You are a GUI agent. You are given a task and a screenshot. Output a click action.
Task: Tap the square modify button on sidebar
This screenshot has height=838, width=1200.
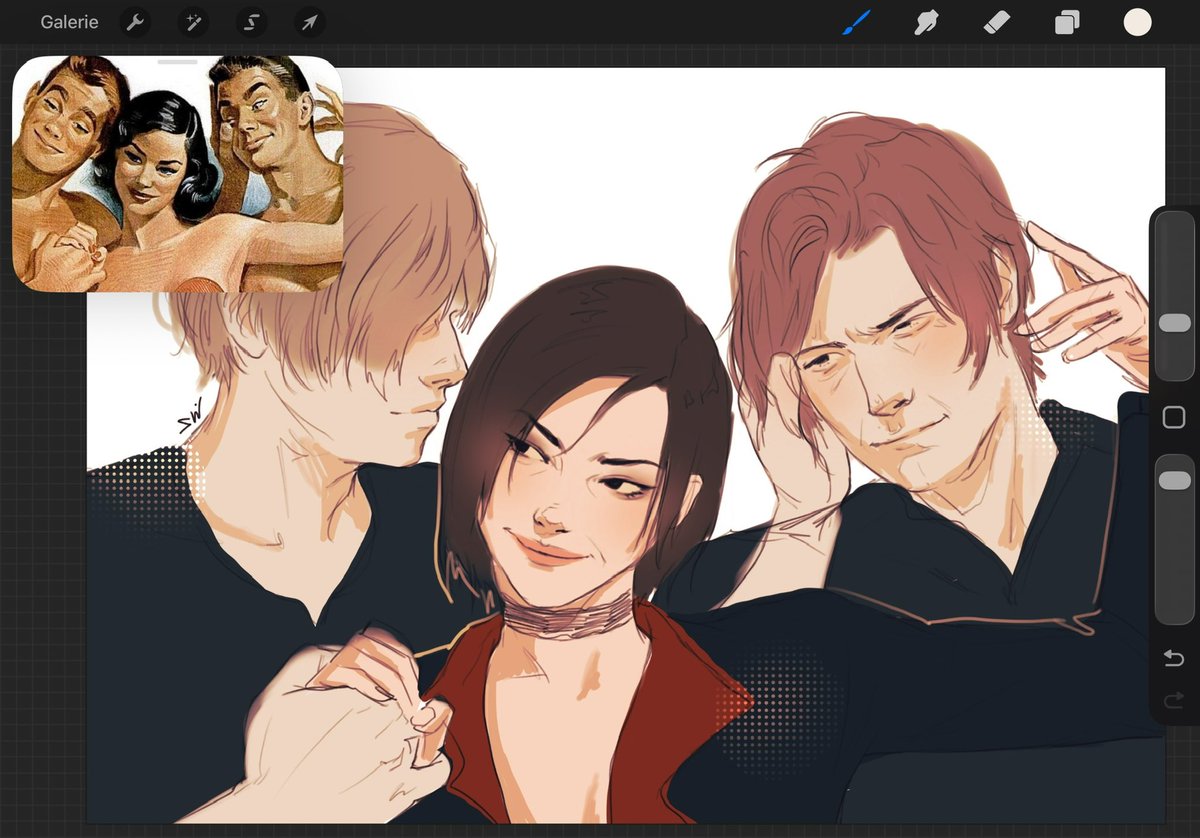pos(1174,418)
